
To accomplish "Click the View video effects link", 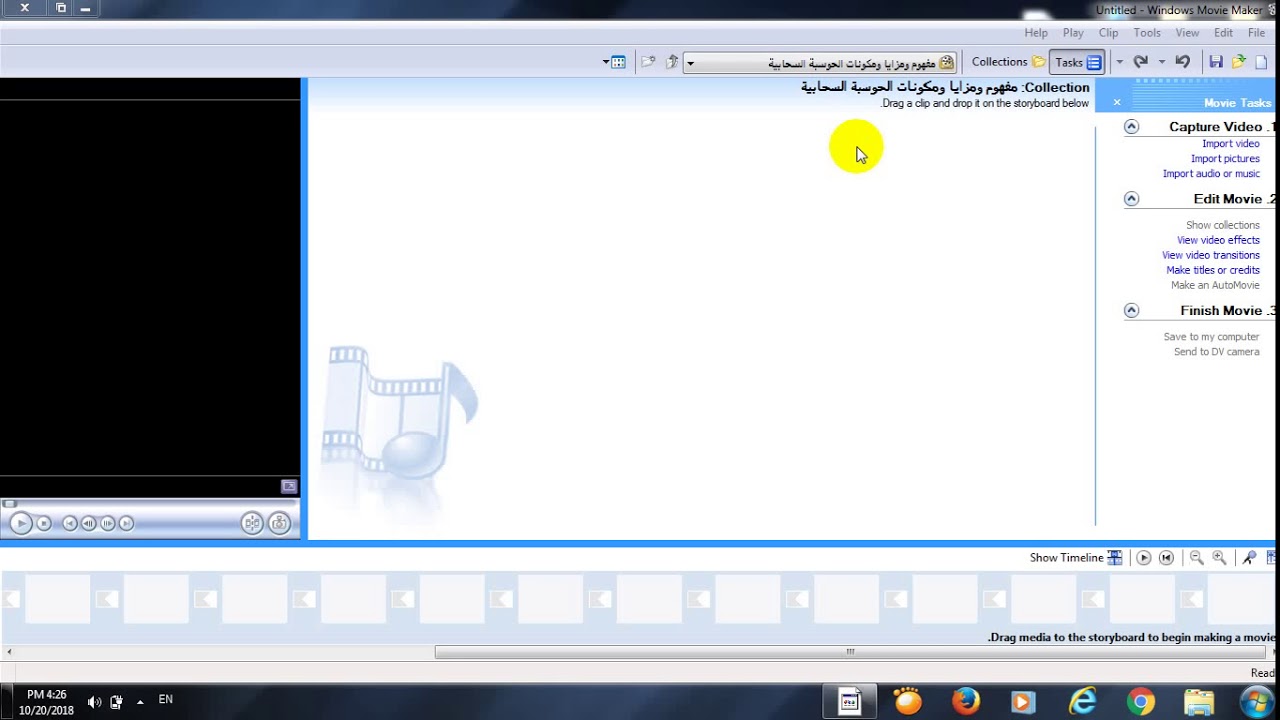I will (1218, 240).
